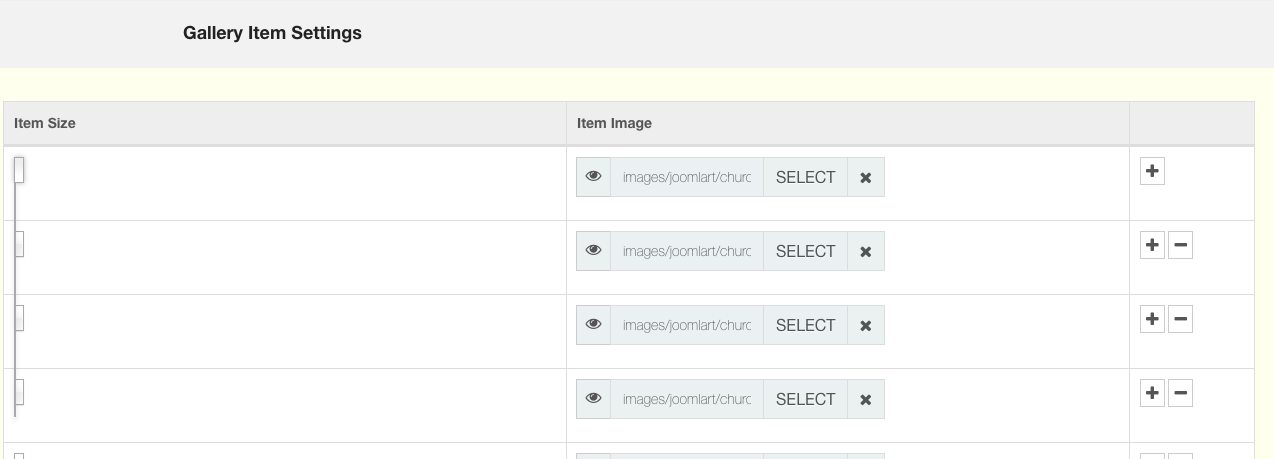
Task: Insert a row after the fourth item
Action: [1152, 393]
